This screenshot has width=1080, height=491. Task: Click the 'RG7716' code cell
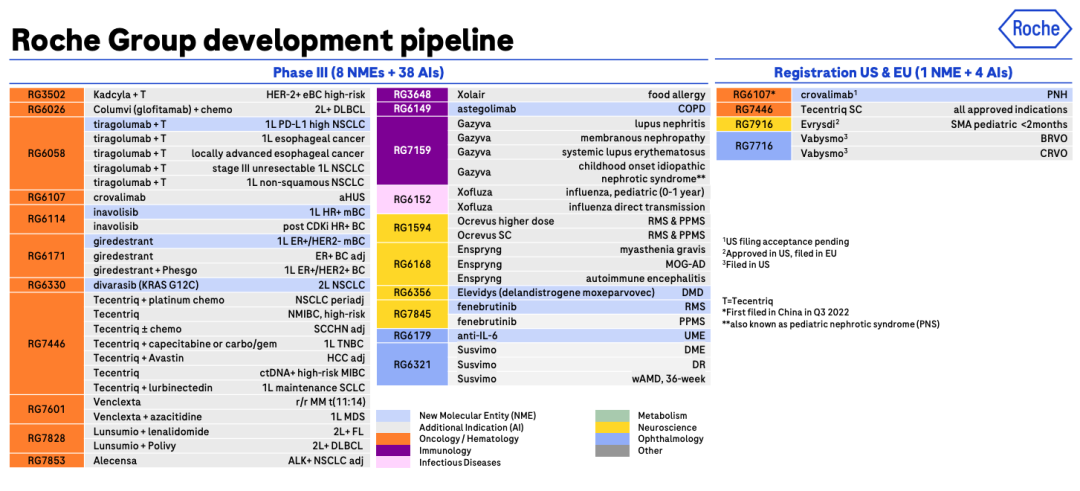(x=754, y=146)
